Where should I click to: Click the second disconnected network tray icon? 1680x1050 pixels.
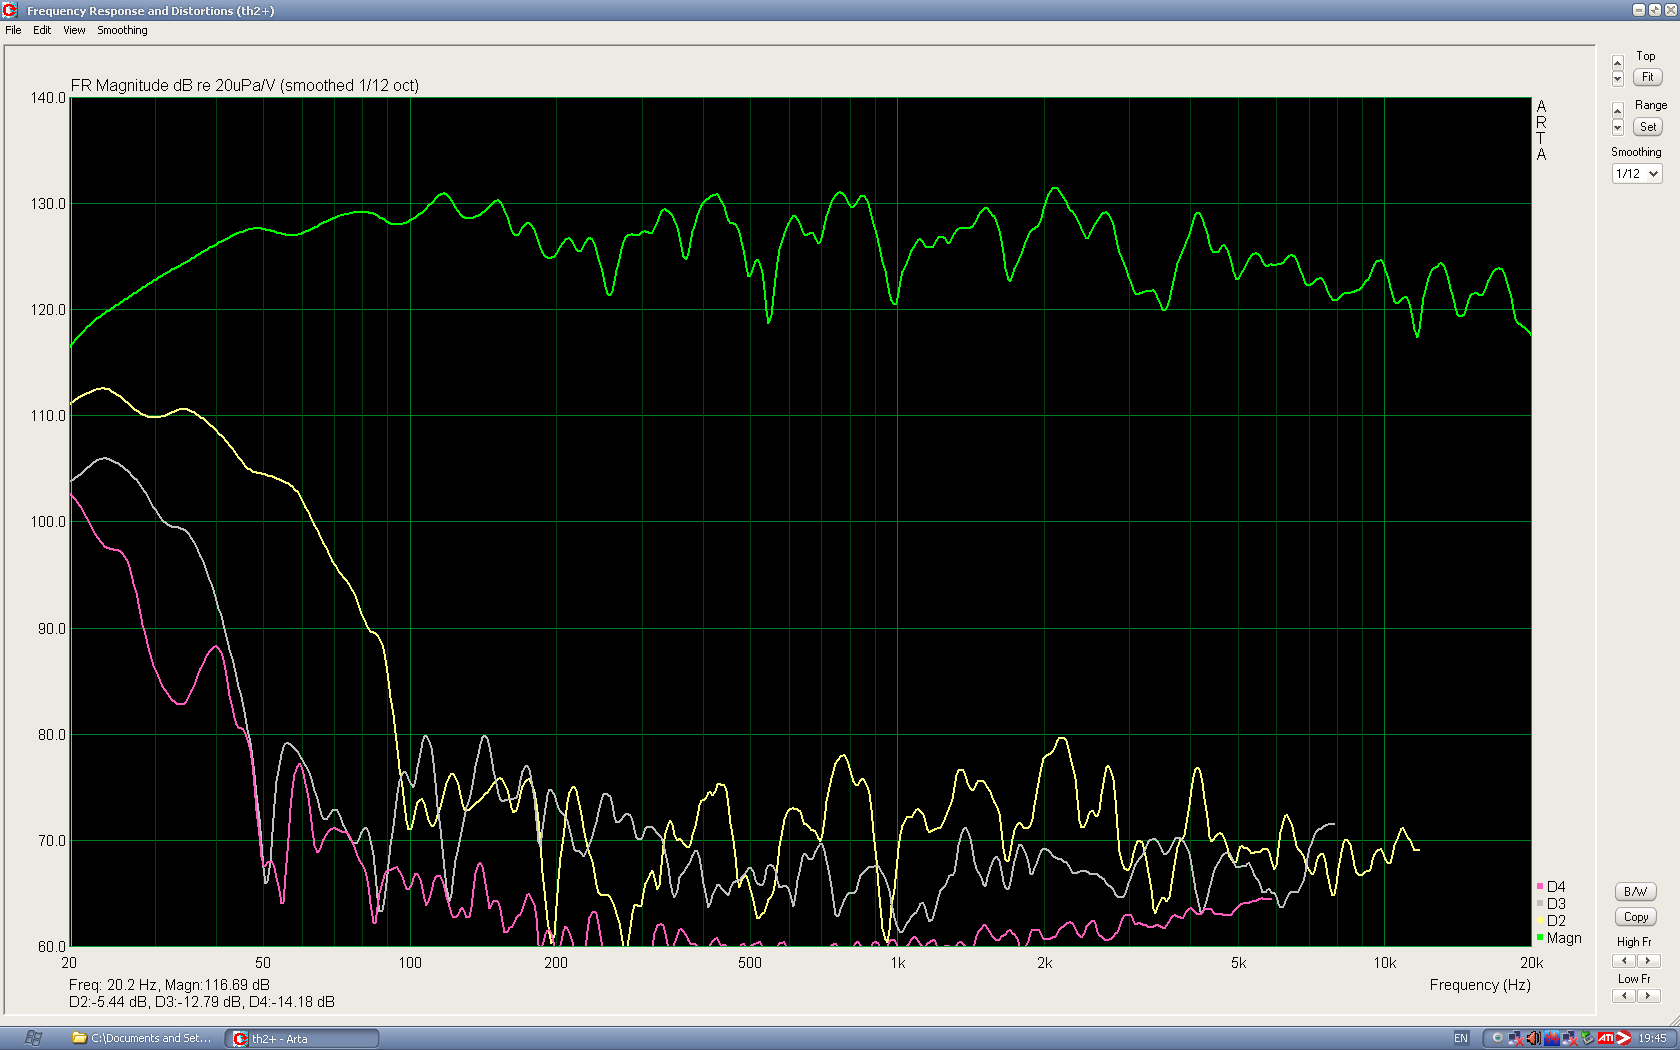point(1570,1038)
